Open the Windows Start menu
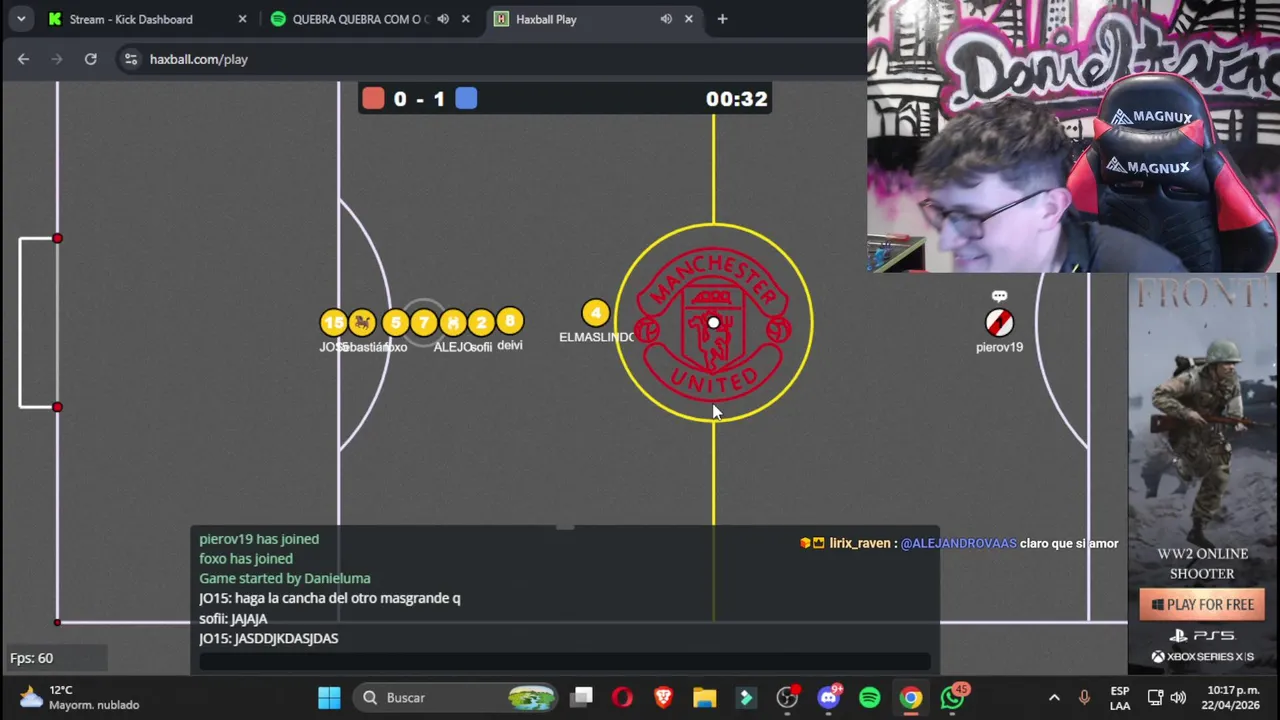This screenshot has height=720, width=1280. (x=329, y=697)
